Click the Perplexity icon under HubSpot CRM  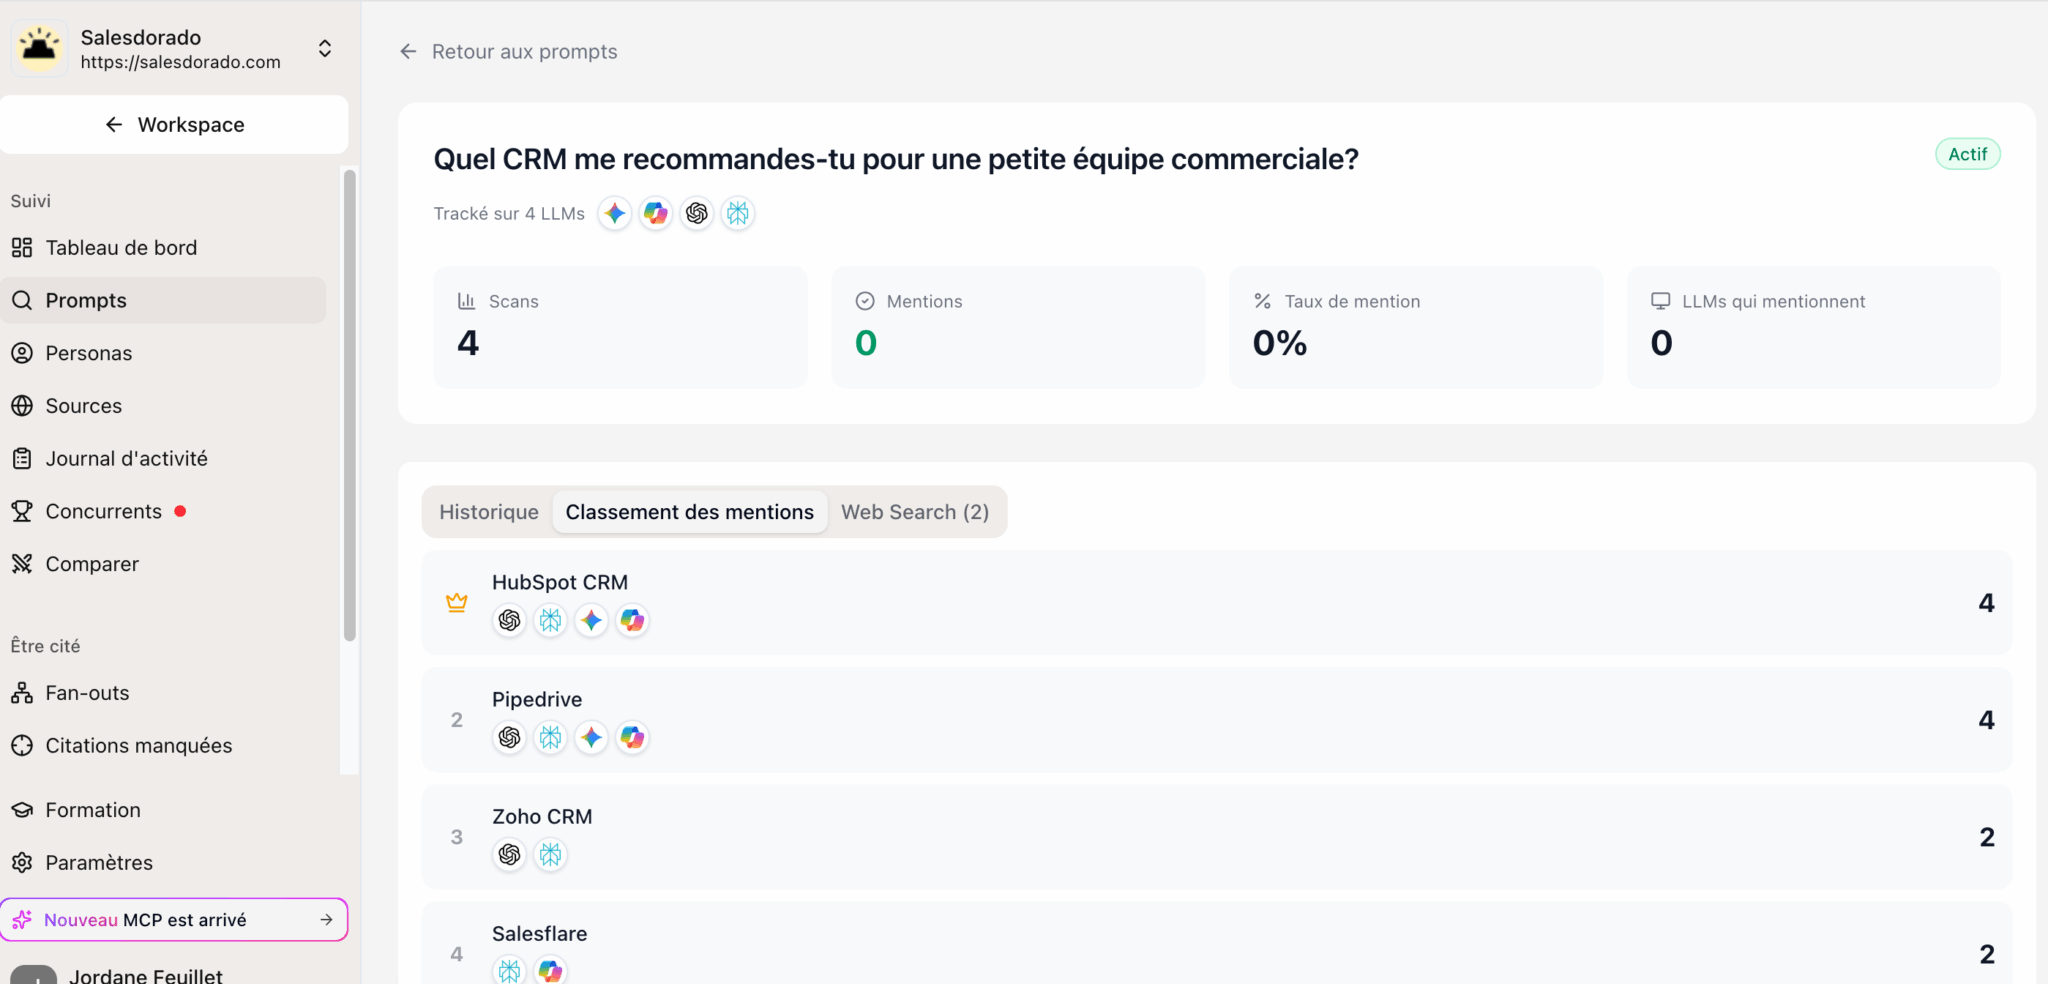[x=551, y=621]
